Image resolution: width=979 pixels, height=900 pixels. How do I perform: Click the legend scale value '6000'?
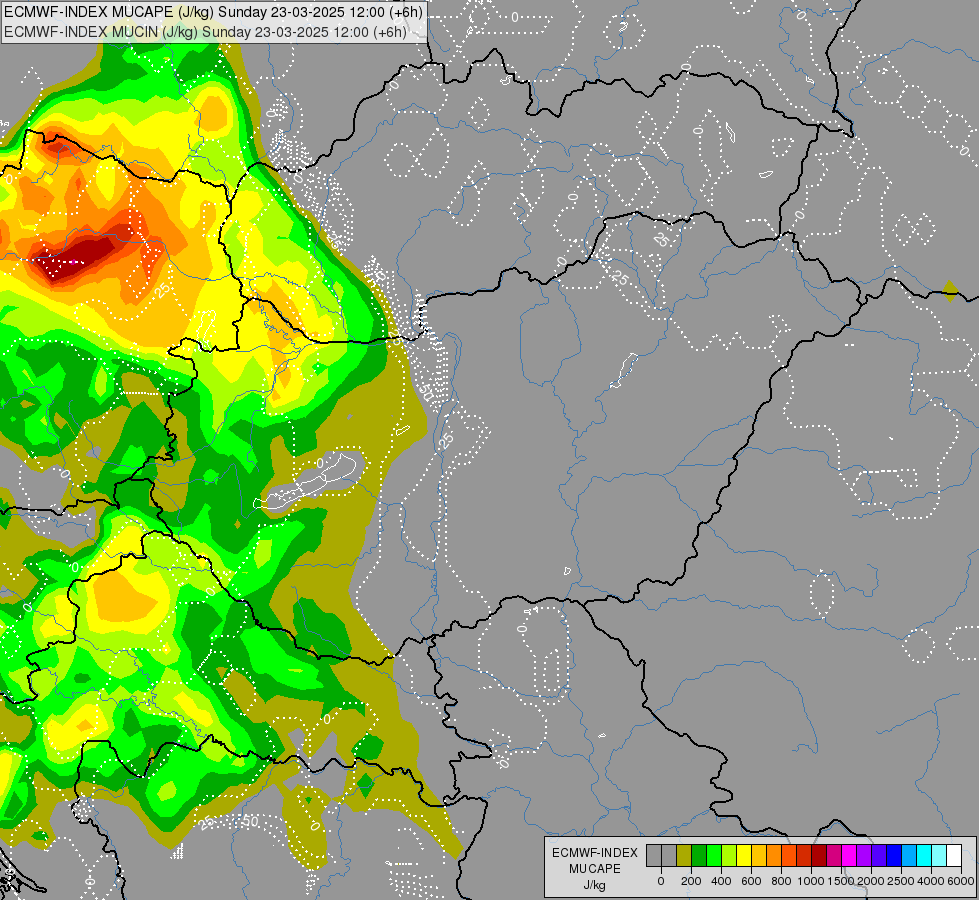click(961, 881)
